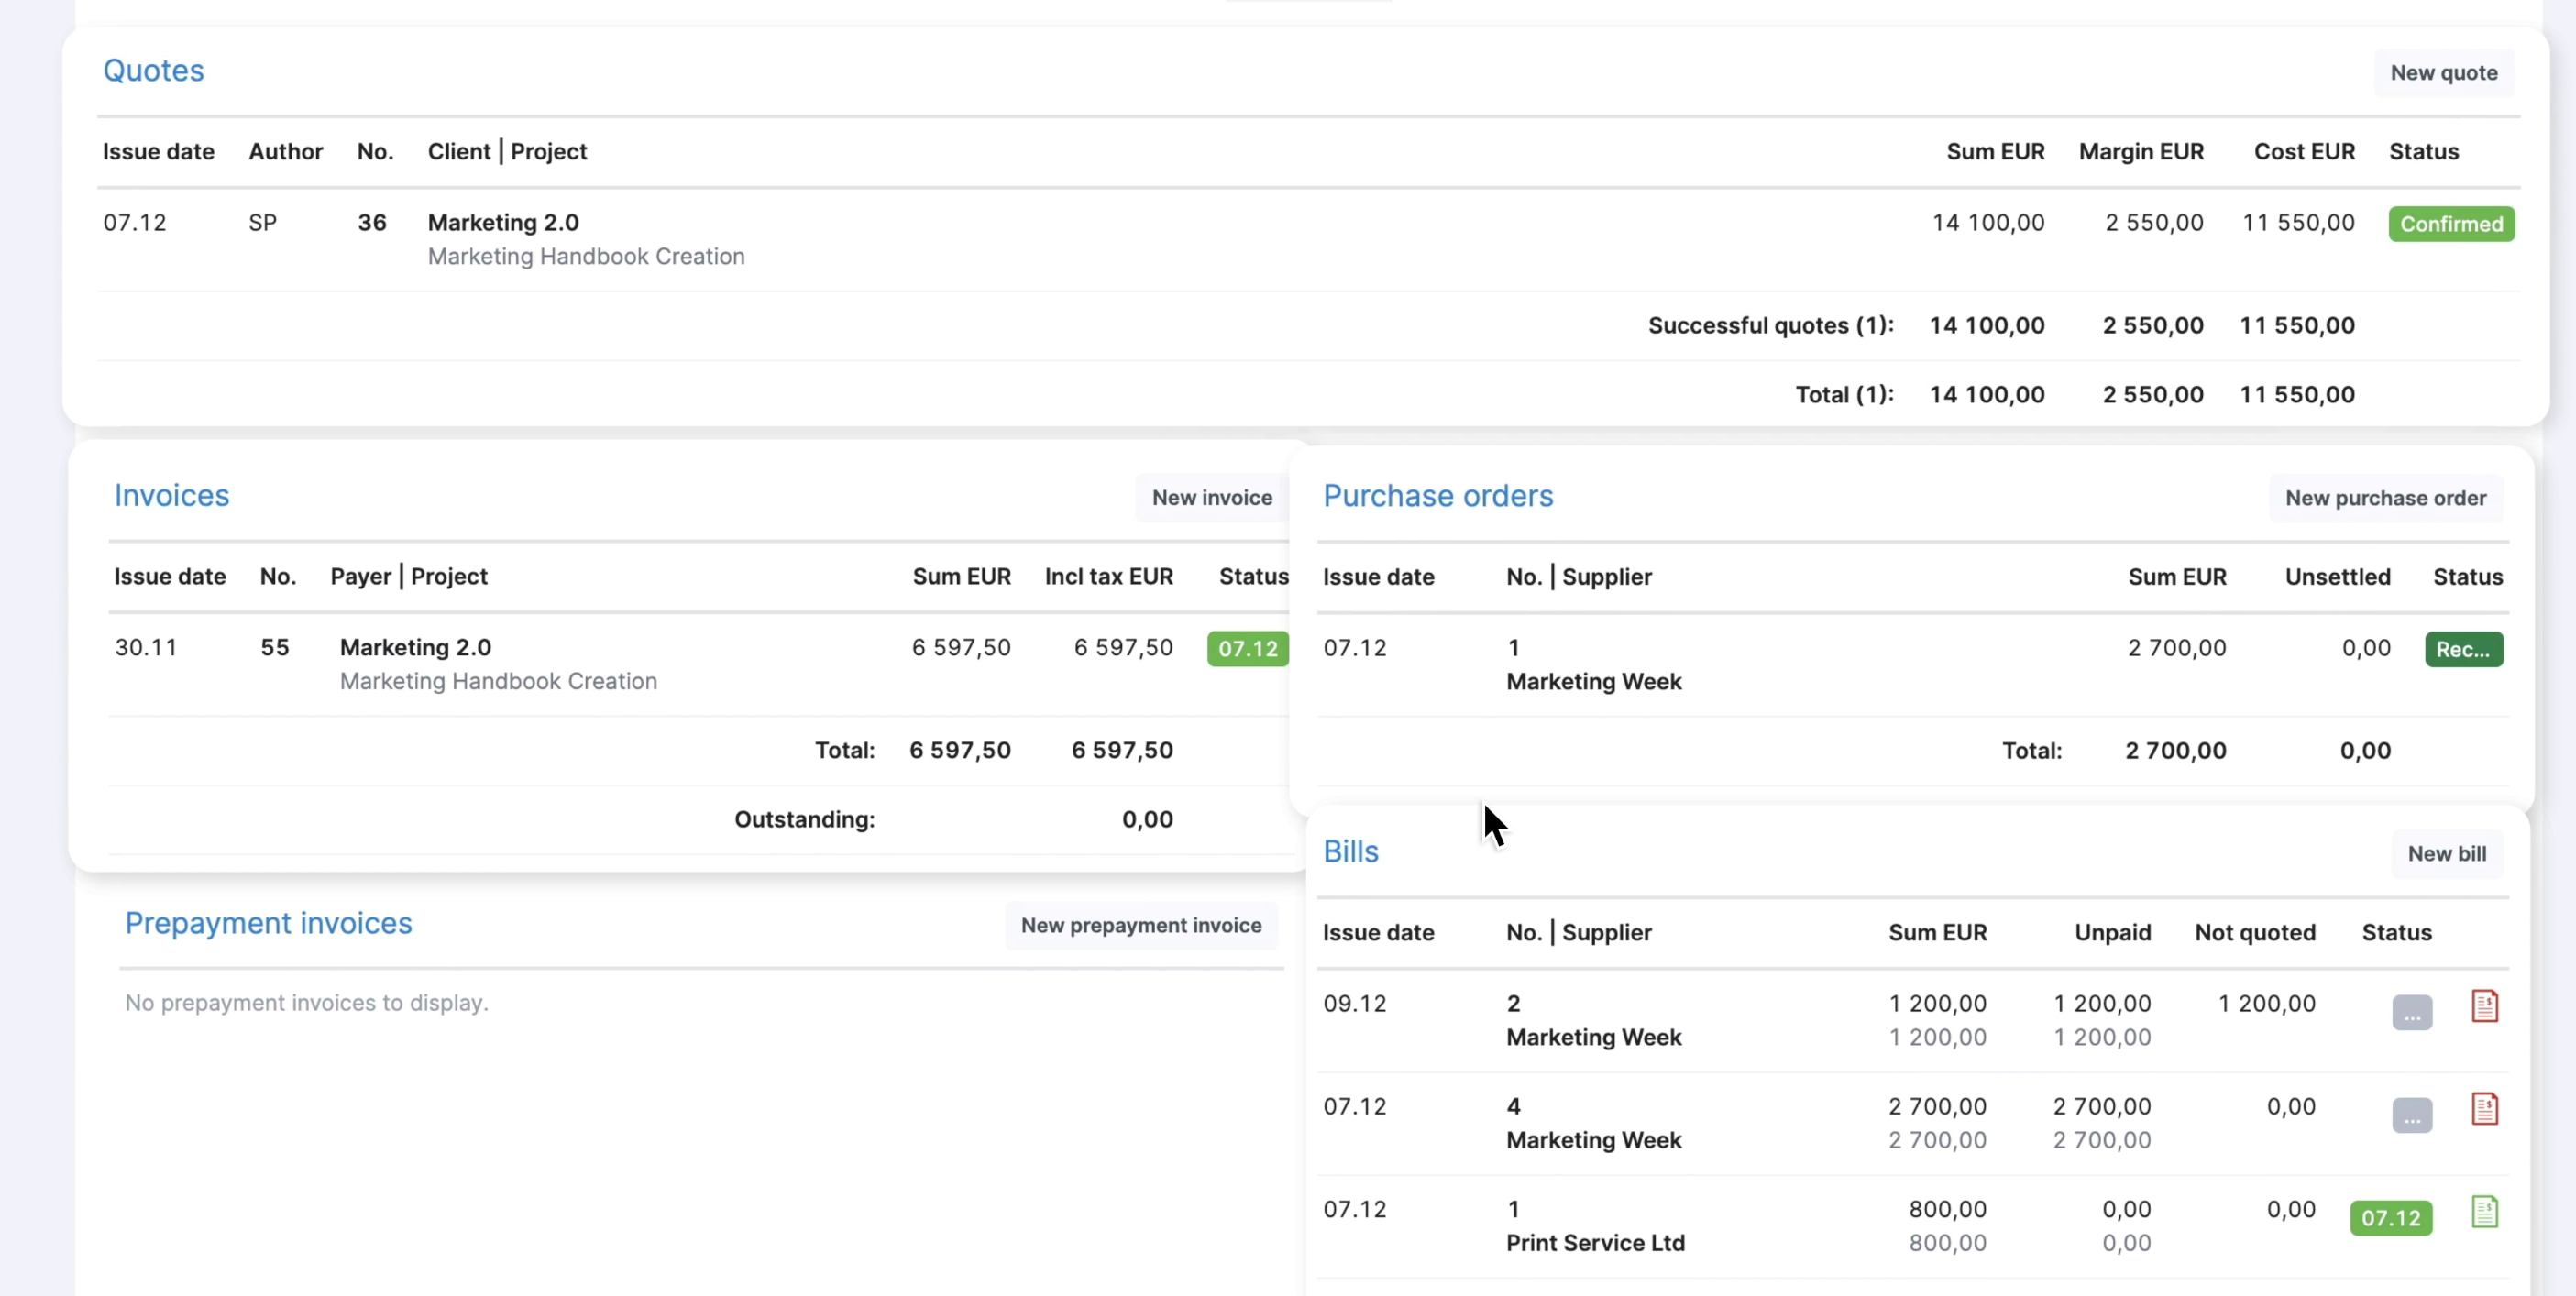Open Marketing Handbook Creation project under invoice 55
The width and height of the screenshot is (2576, 1296).
(x=498, y=682)
